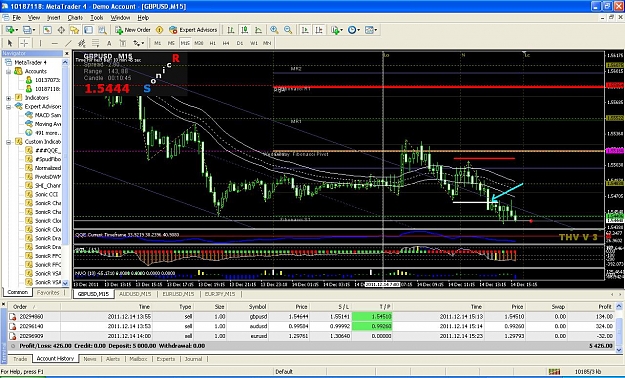Viewport: 625px width, 378px height.
Task: Click Terminal list scroll up arrow
Action: (x=619, y=306)
